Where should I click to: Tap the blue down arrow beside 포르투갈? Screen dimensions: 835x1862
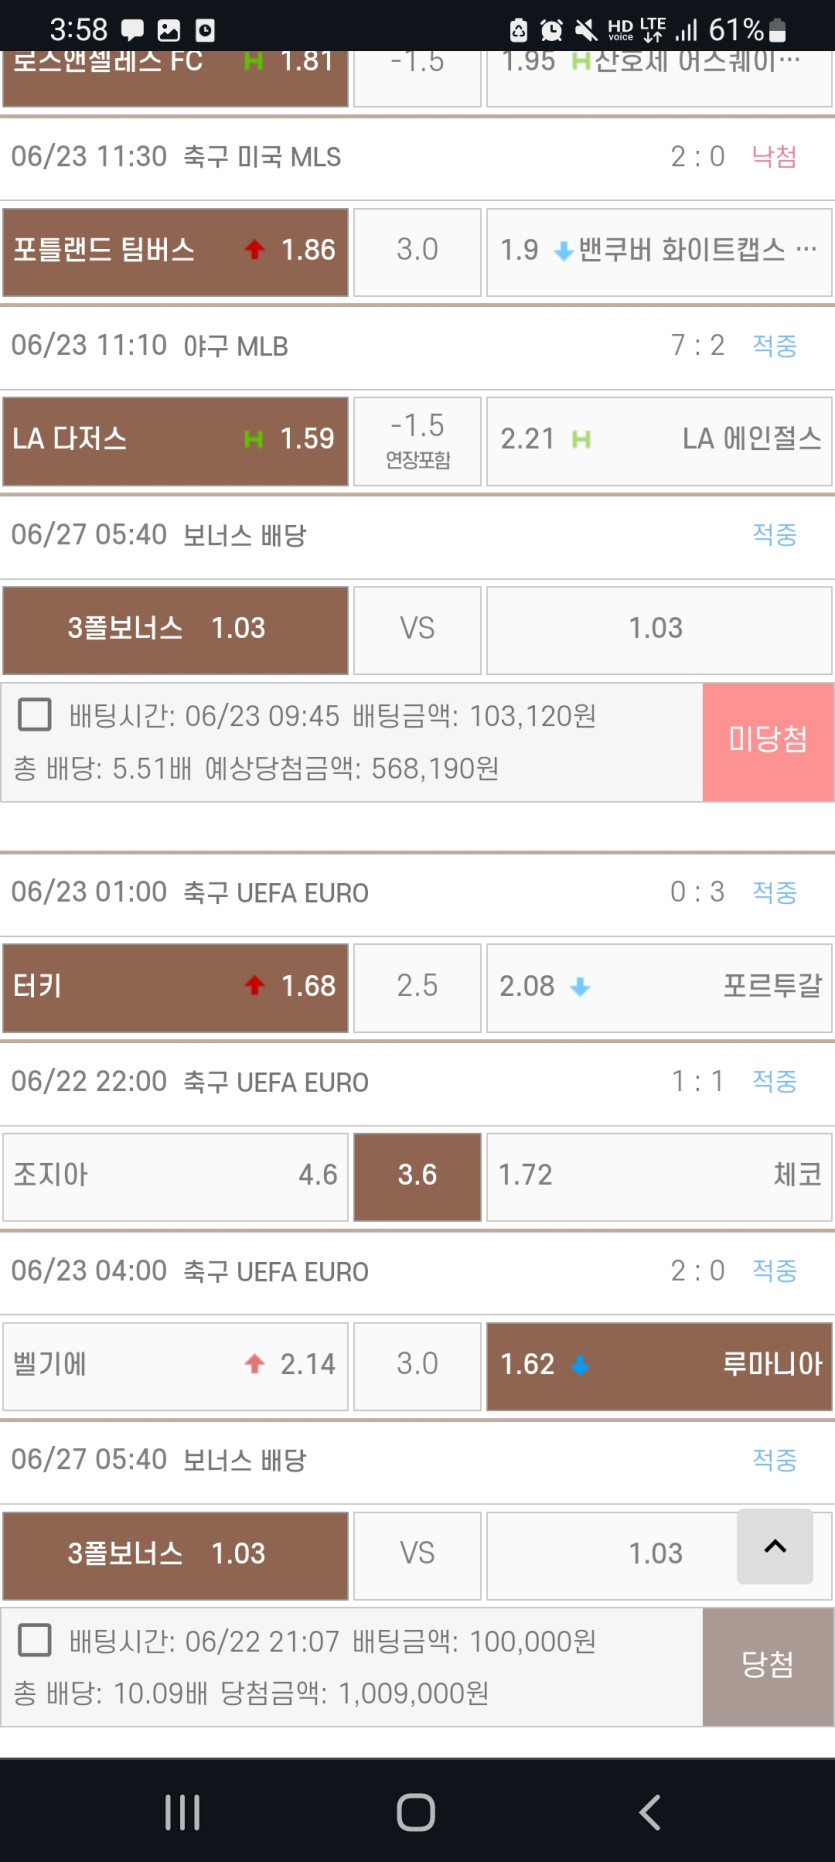[x=580, y=987]
